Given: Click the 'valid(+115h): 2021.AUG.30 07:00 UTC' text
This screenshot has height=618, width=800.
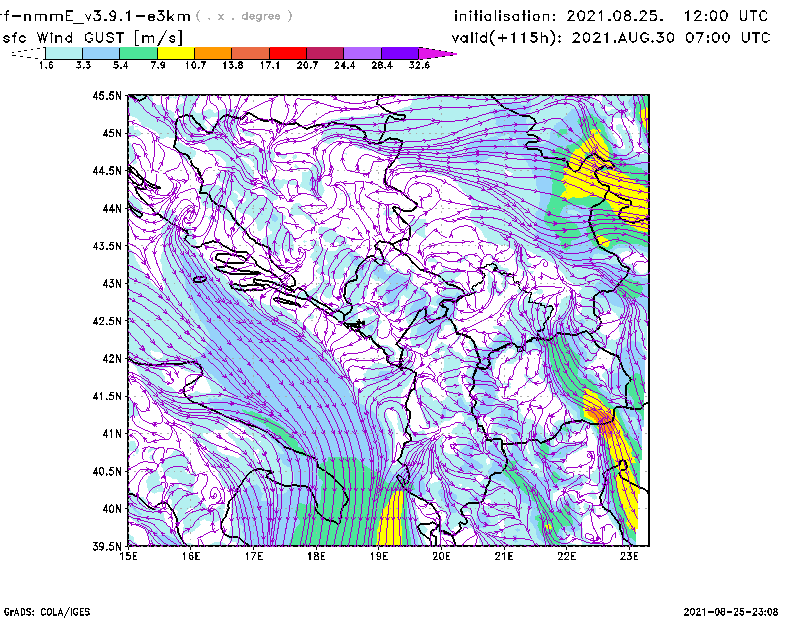Looking at the screenshot, I should click(x=611, y=38).
